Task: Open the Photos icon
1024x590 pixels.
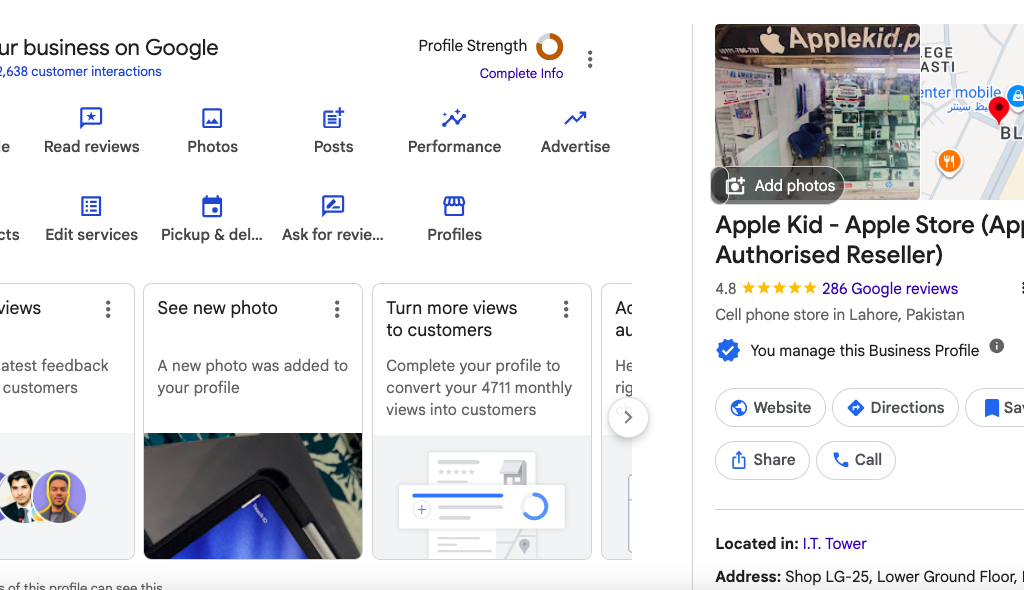Action: [x=212, y=118]
